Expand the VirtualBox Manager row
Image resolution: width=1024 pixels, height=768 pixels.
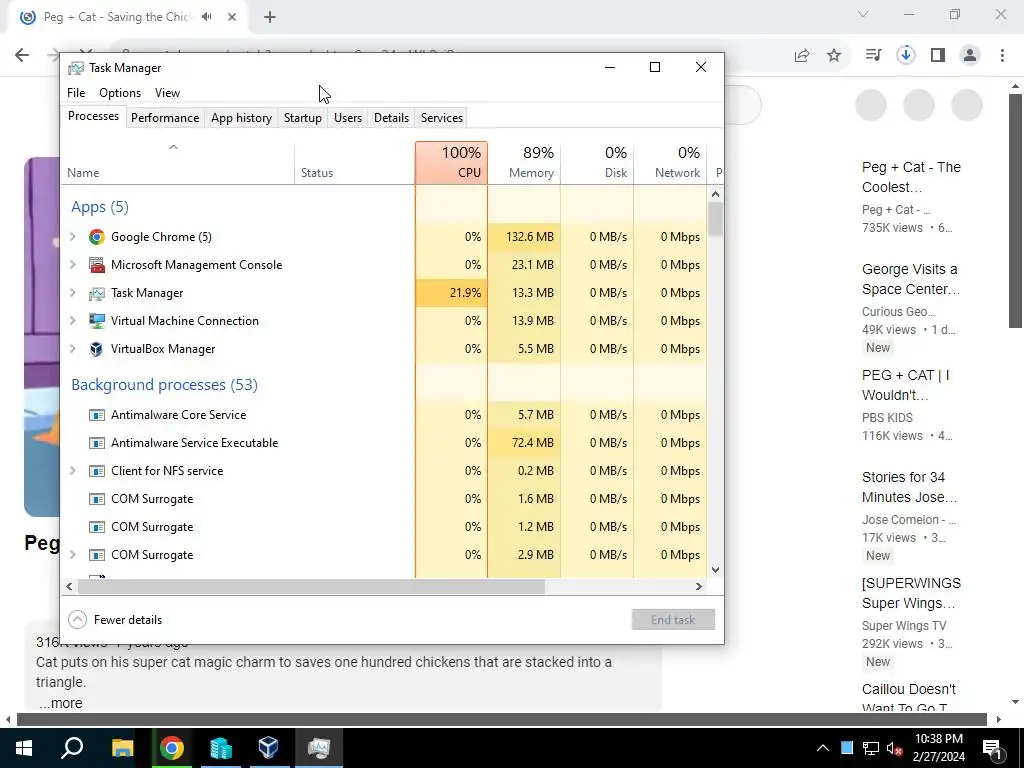72,349
